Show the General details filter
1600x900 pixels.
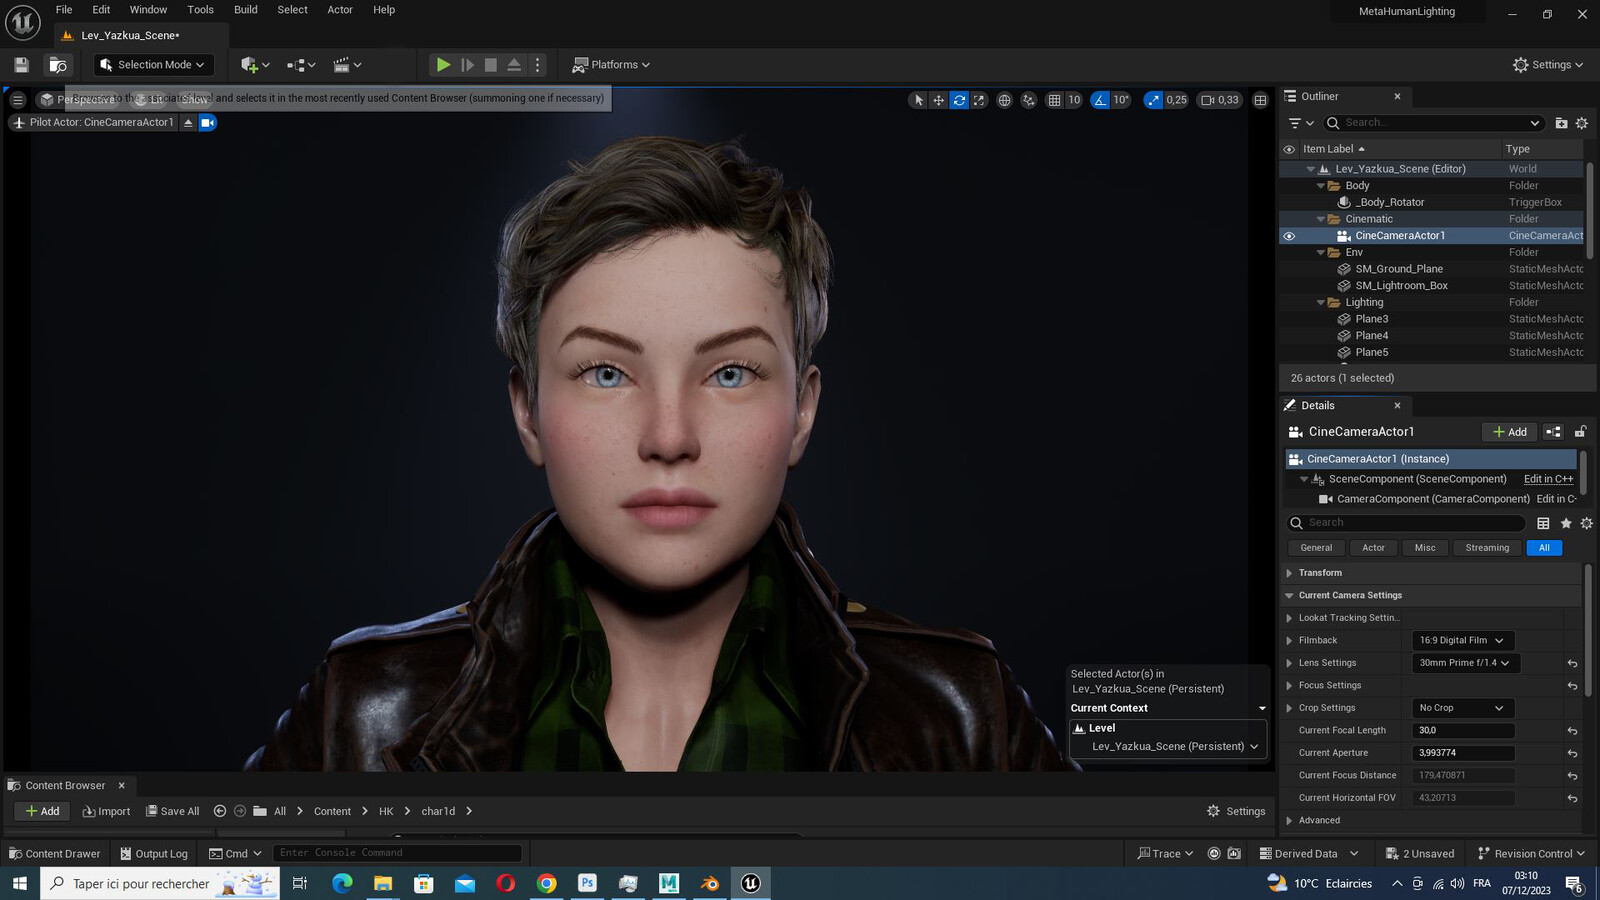1316,548
